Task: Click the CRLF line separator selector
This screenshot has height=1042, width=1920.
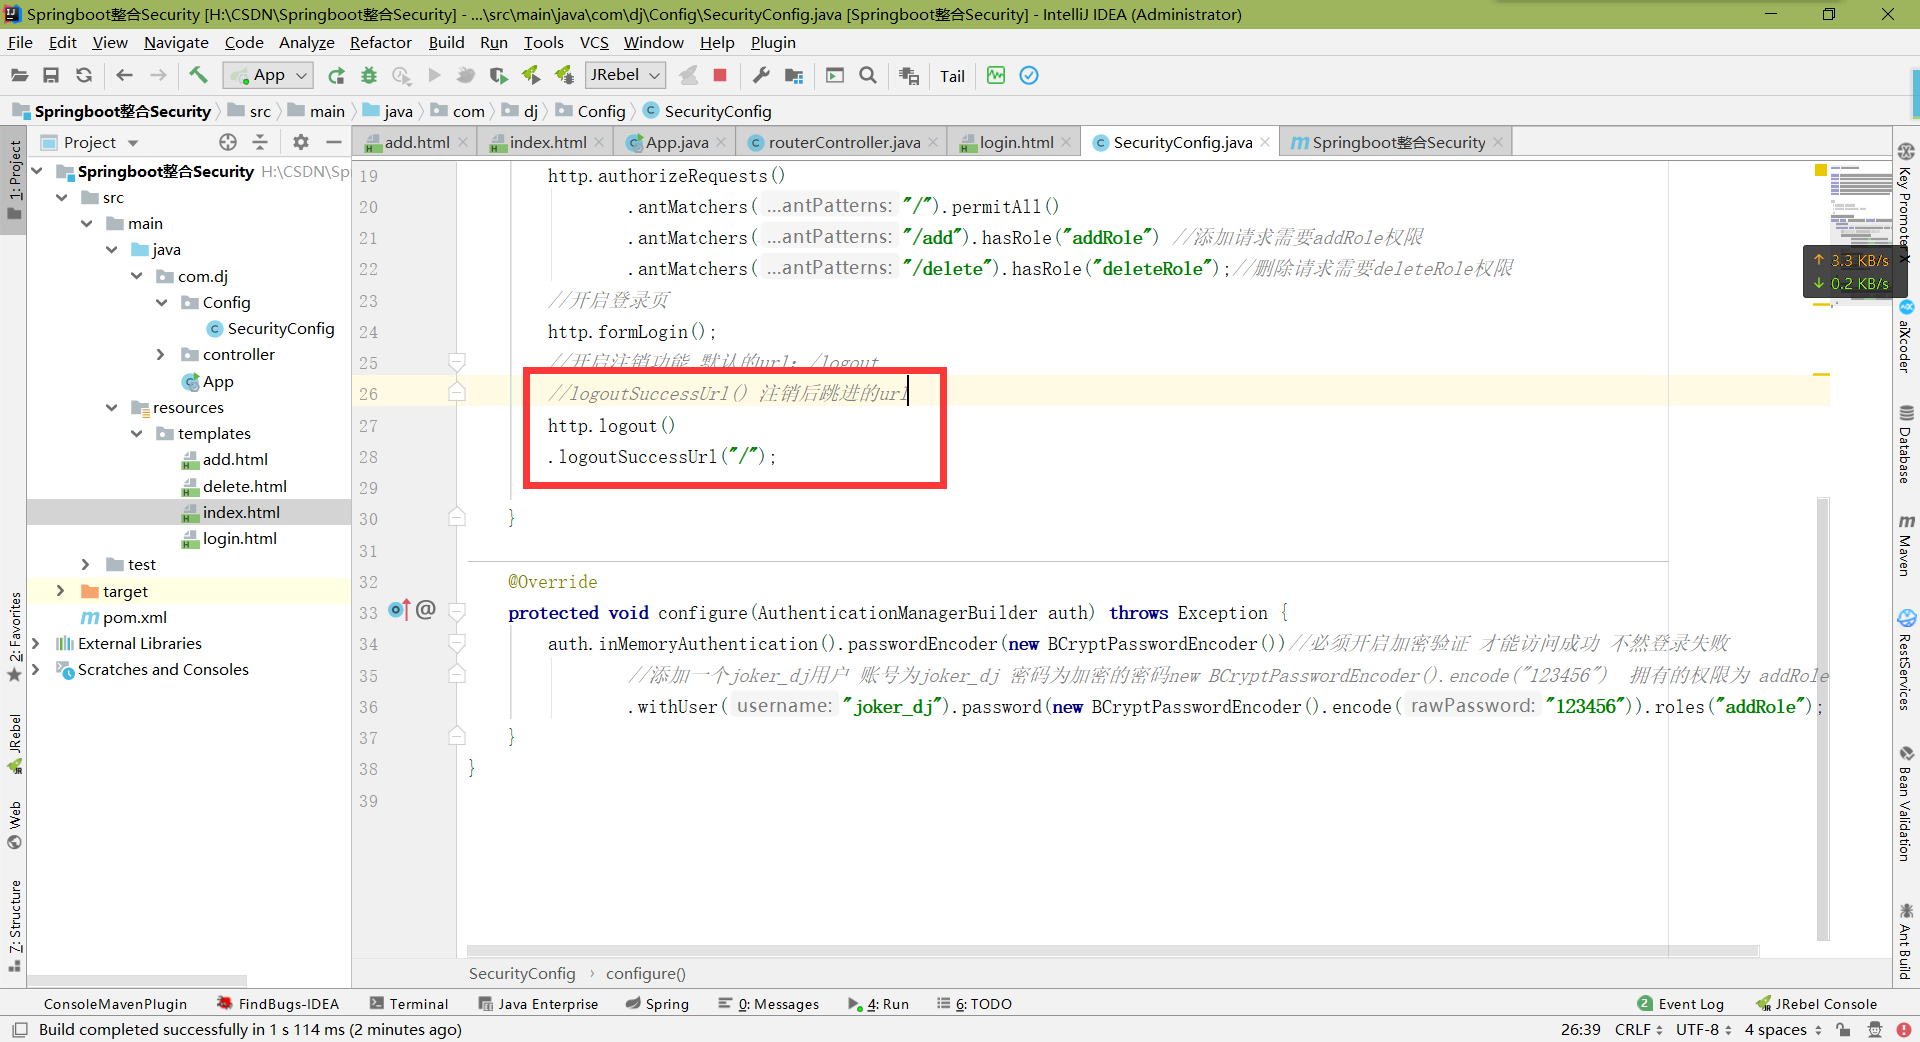Action: point(1638,1029)
